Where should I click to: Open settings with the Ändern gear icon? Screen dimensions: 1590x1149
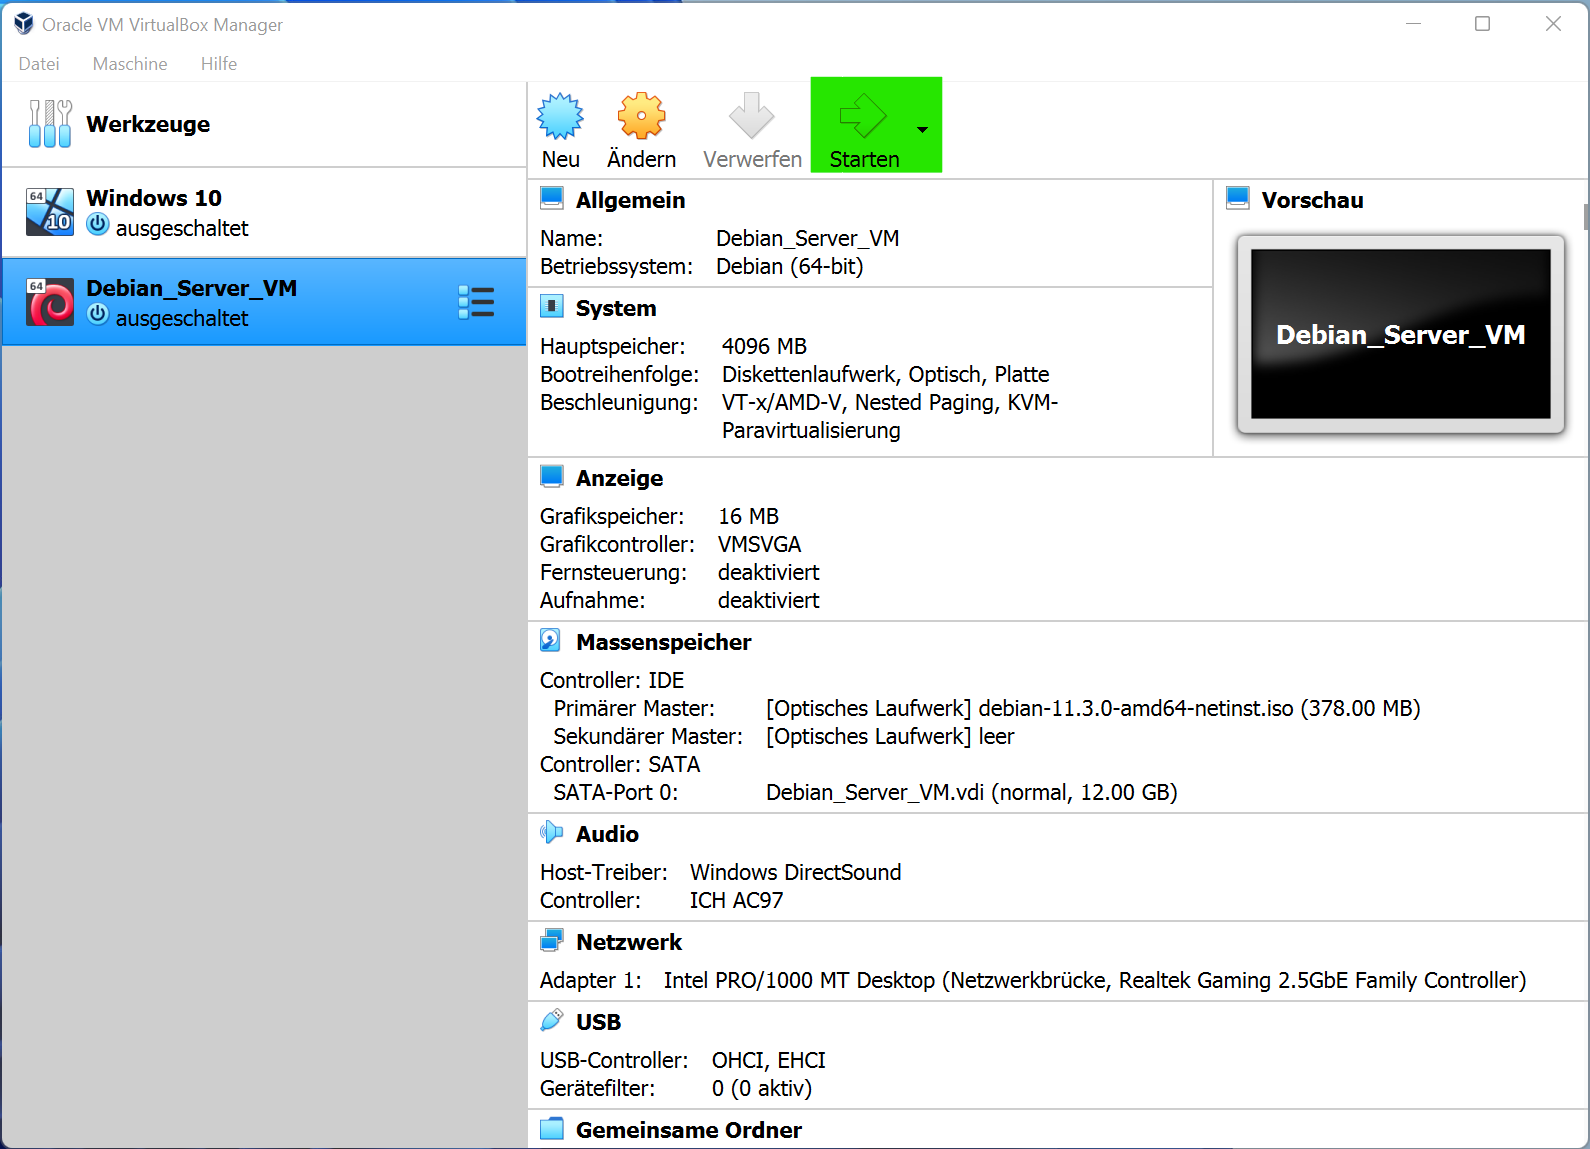641,116
